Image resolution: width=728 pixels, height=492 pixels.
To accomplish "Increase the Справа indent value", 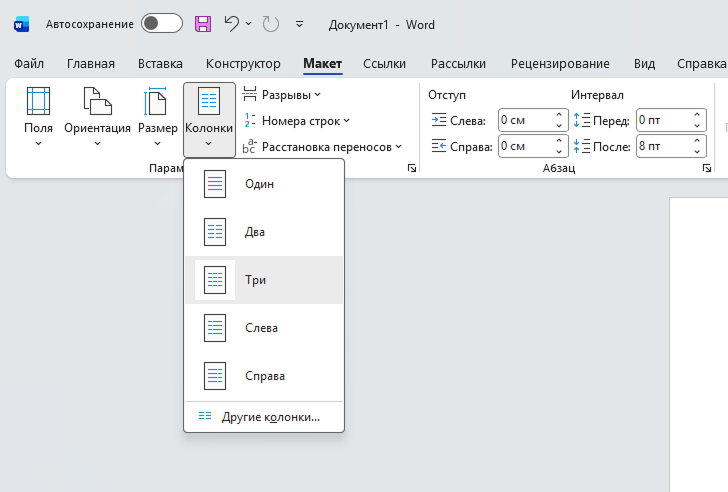I will (x=559, y=141).
